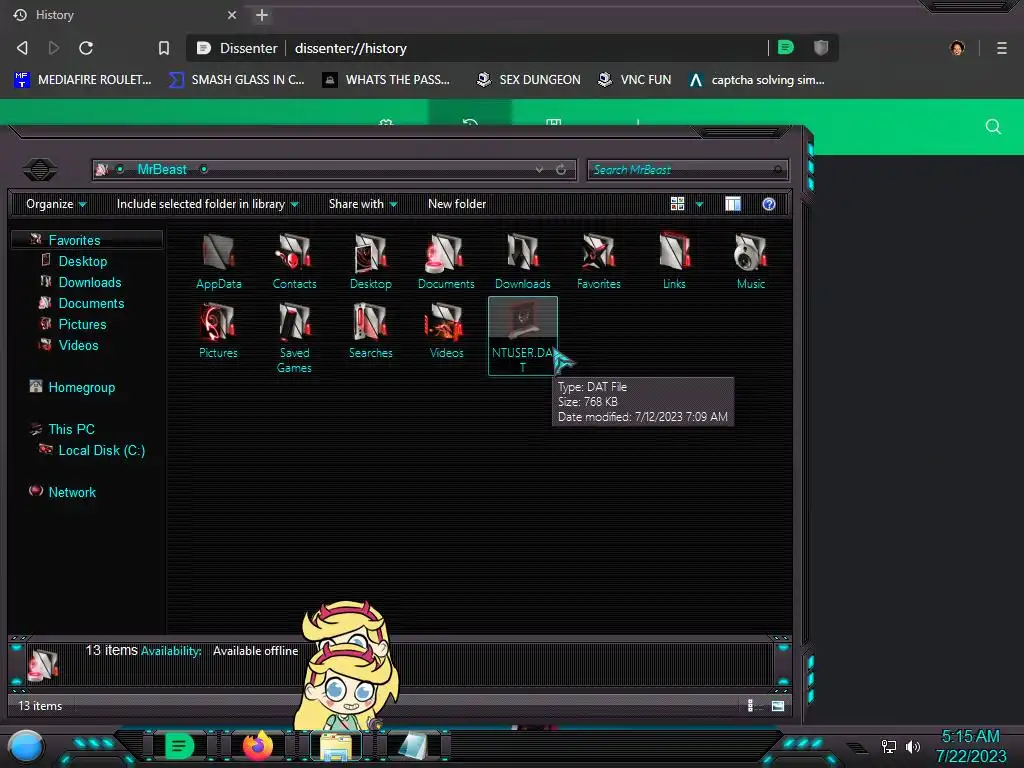
Task: Select Network in navigation tree
Action: (x=72, y=492)
